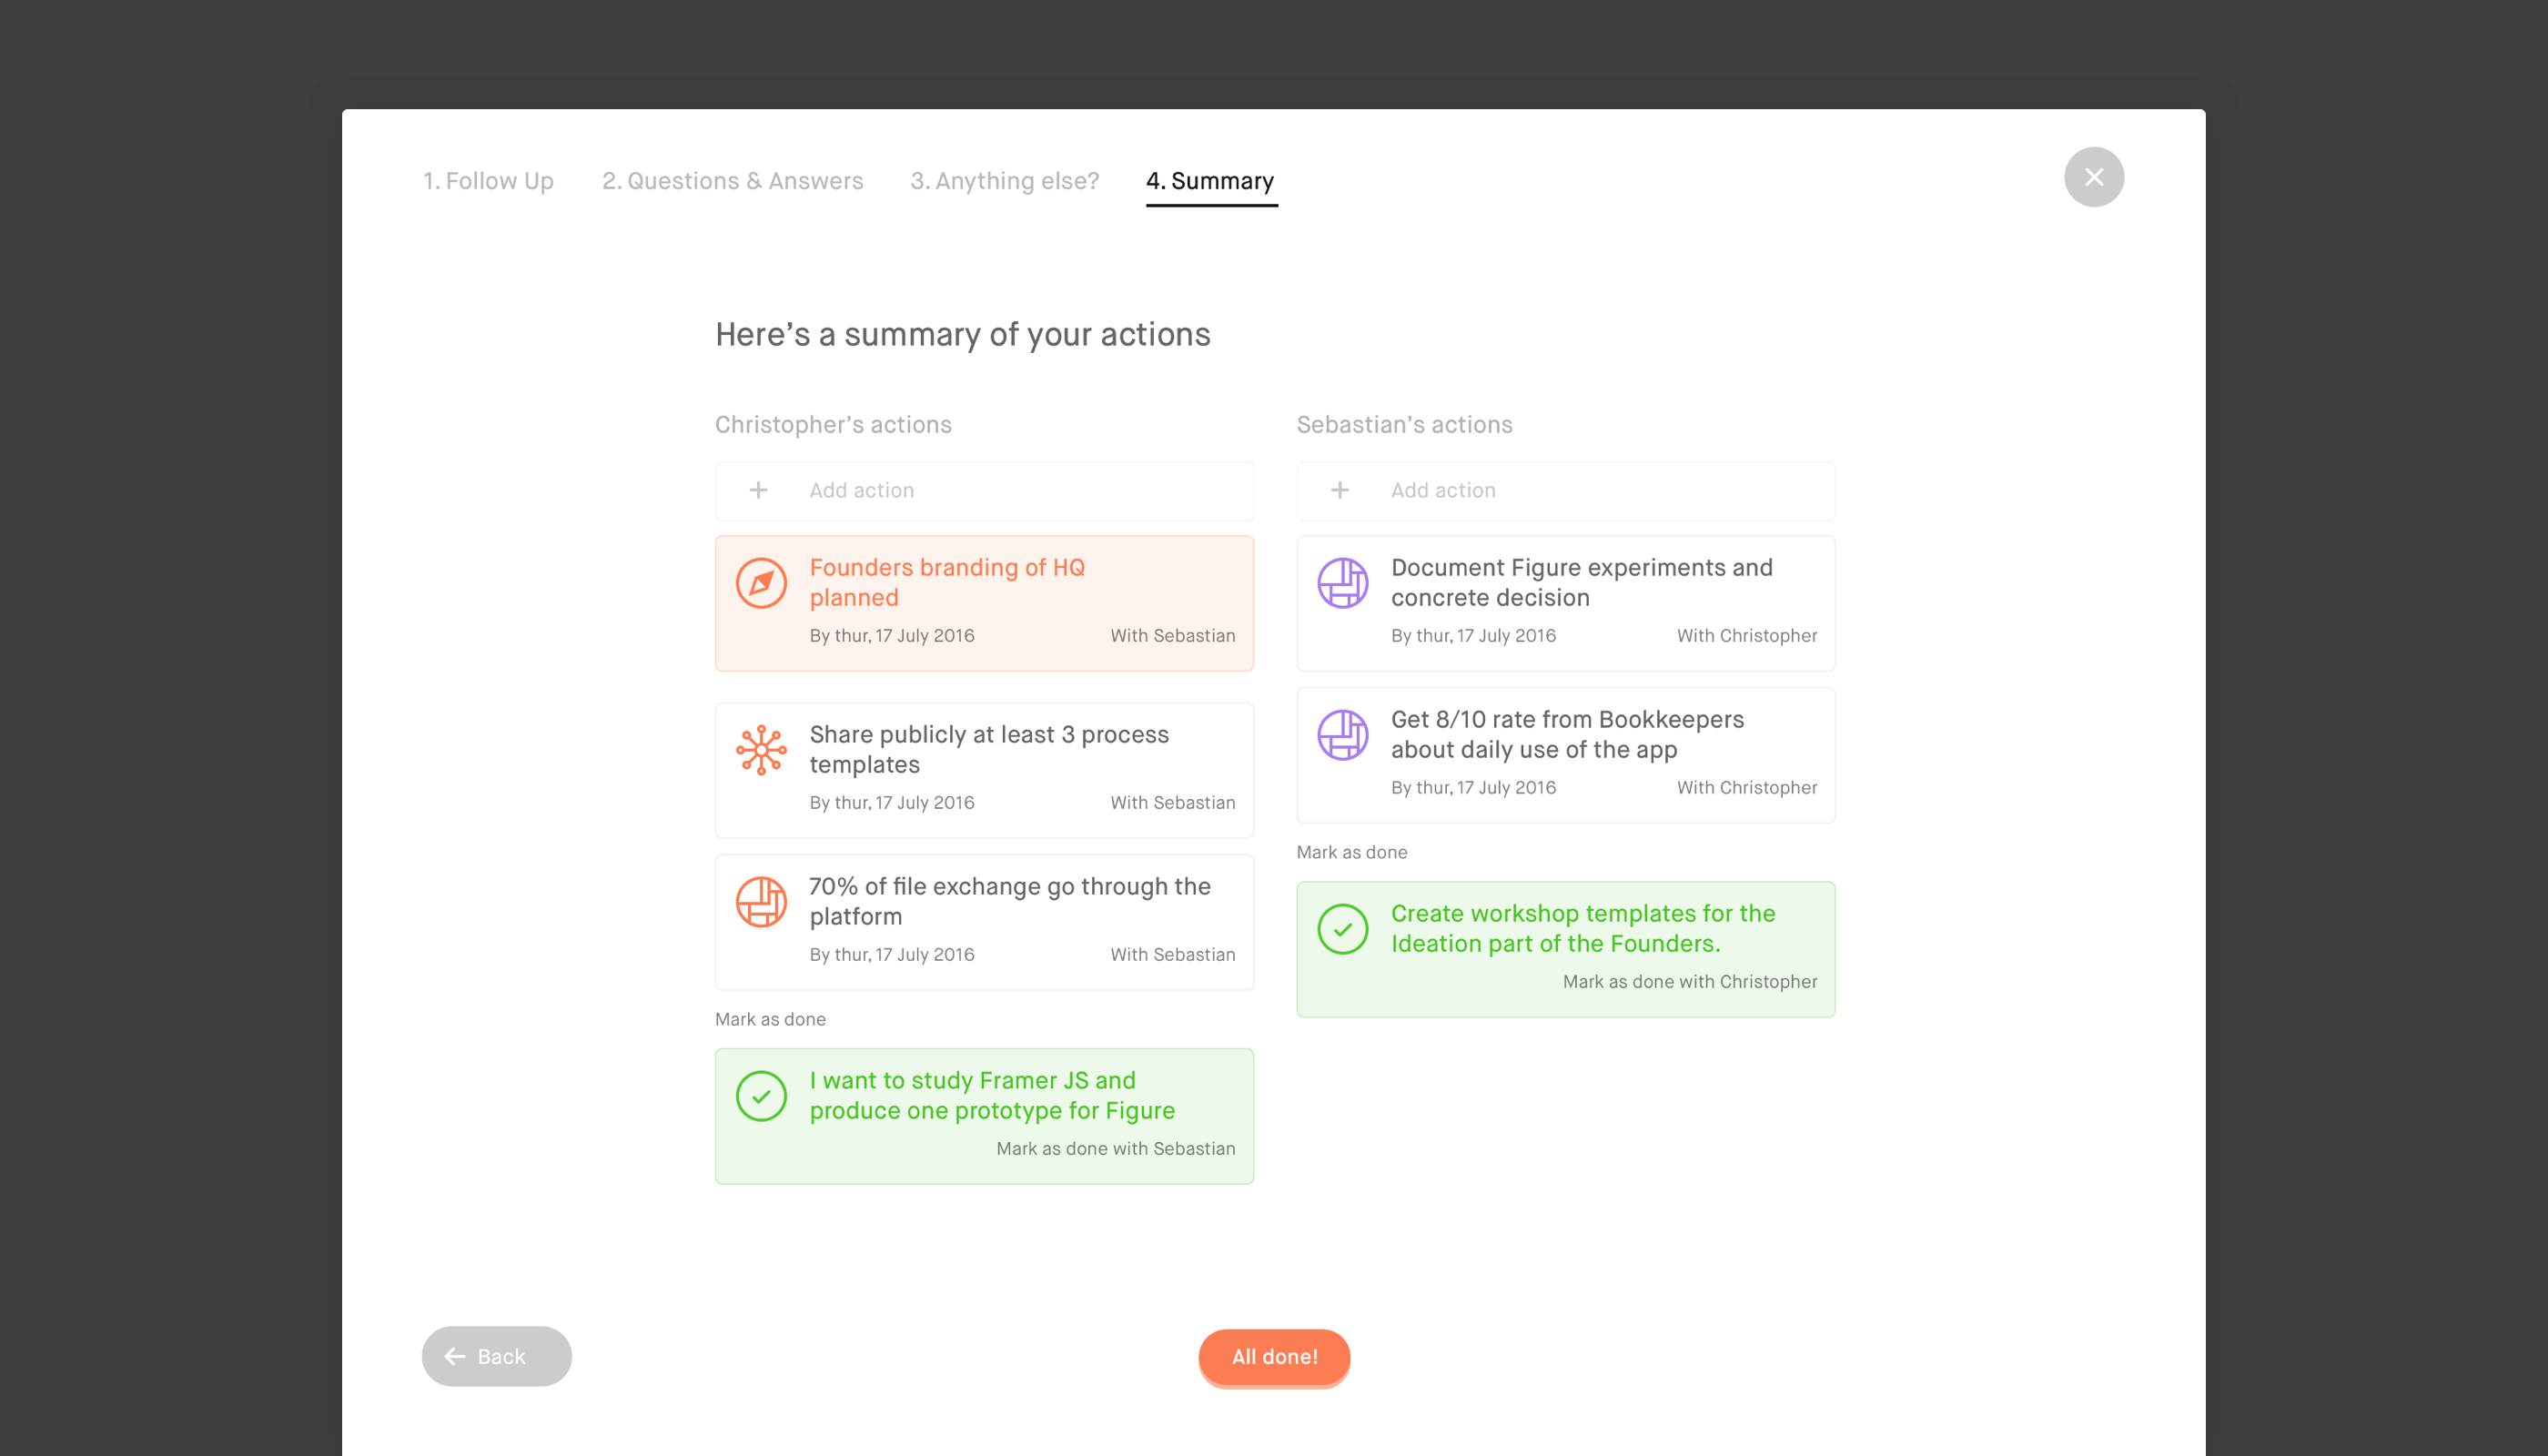The height and width of the screenshot is (1456, 2548).
Task: Uncheck the Framer JS study done checkmark
Action: click(x=761, y=1096)
